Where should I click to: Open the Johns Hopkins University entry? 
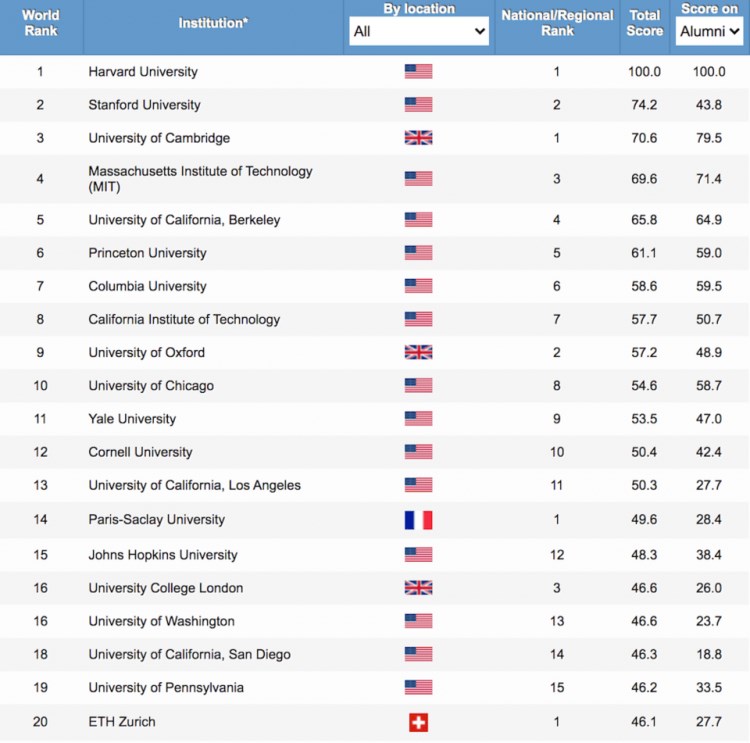click(x=163, y=555)
